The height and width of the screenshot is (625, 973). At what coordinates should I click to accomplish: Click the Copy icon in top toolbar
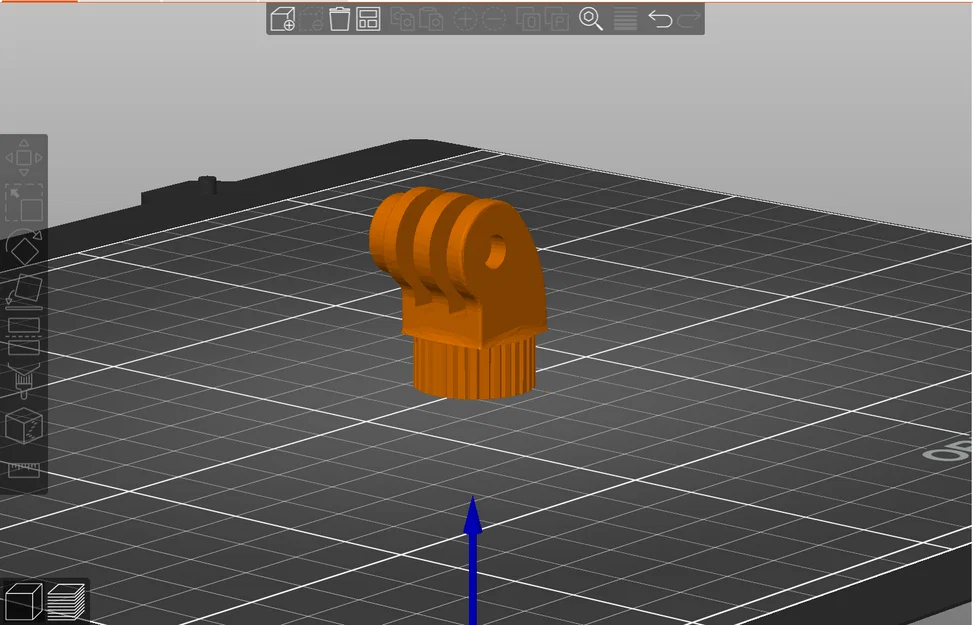[402, 19]
